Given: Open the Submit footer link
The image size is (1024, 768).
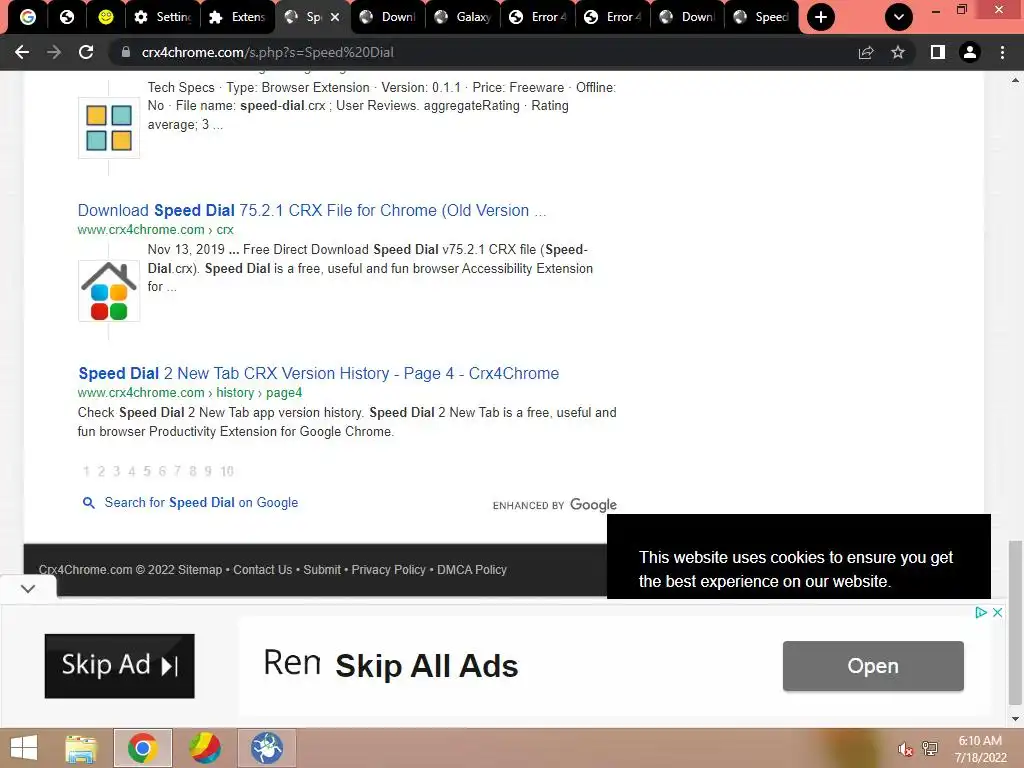Looking at the screenshot, I should tap(322, 569).
